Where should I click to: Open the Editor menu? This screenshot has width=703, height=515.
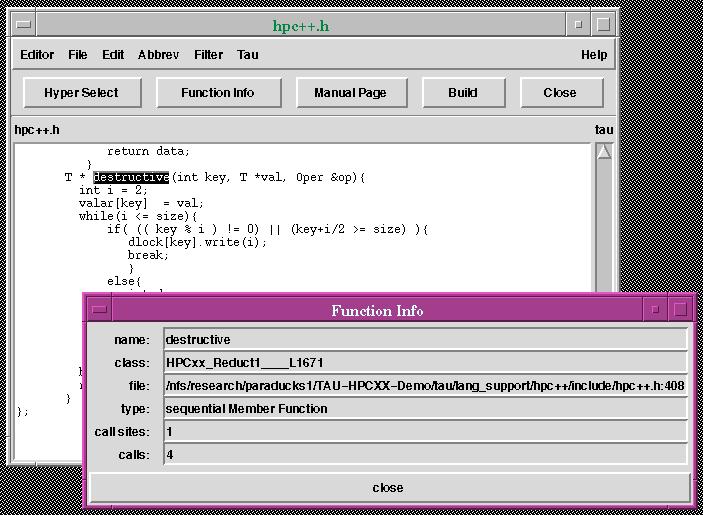click(x=37, y=55)
